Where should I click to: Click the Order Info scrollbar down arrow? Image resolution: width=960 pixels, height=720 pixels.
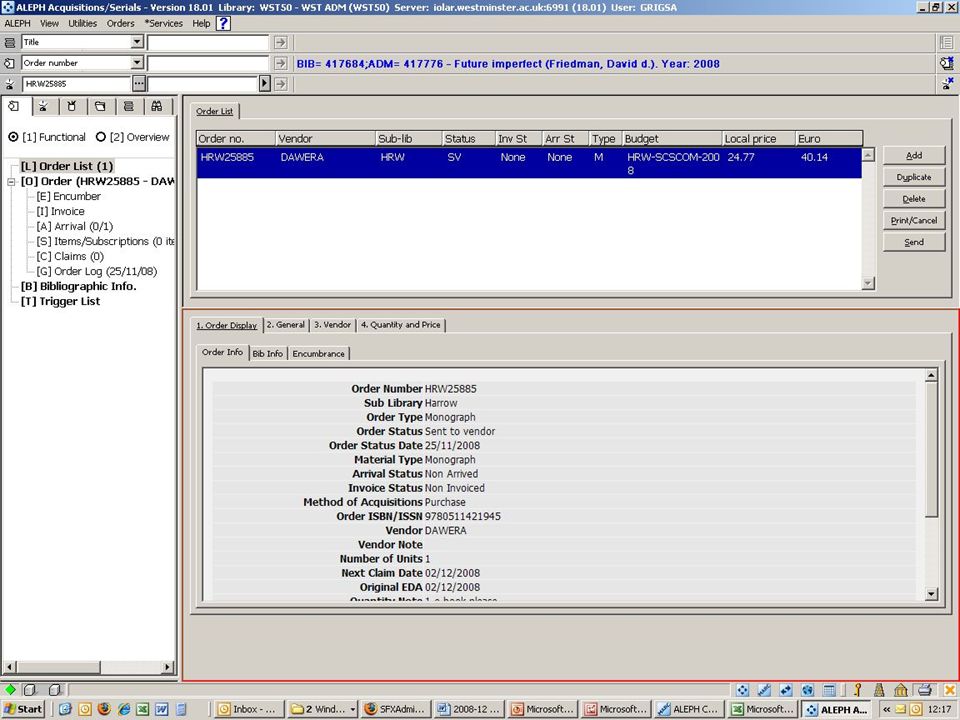pyautogui.click(x=931, y=593)
